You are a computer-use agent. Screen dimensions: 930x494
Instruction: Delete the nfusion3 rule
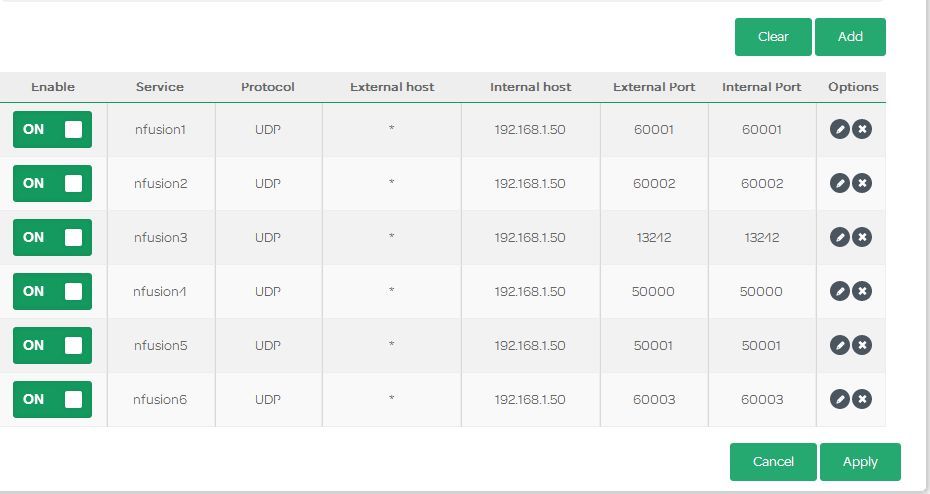[x=861, y=237]
